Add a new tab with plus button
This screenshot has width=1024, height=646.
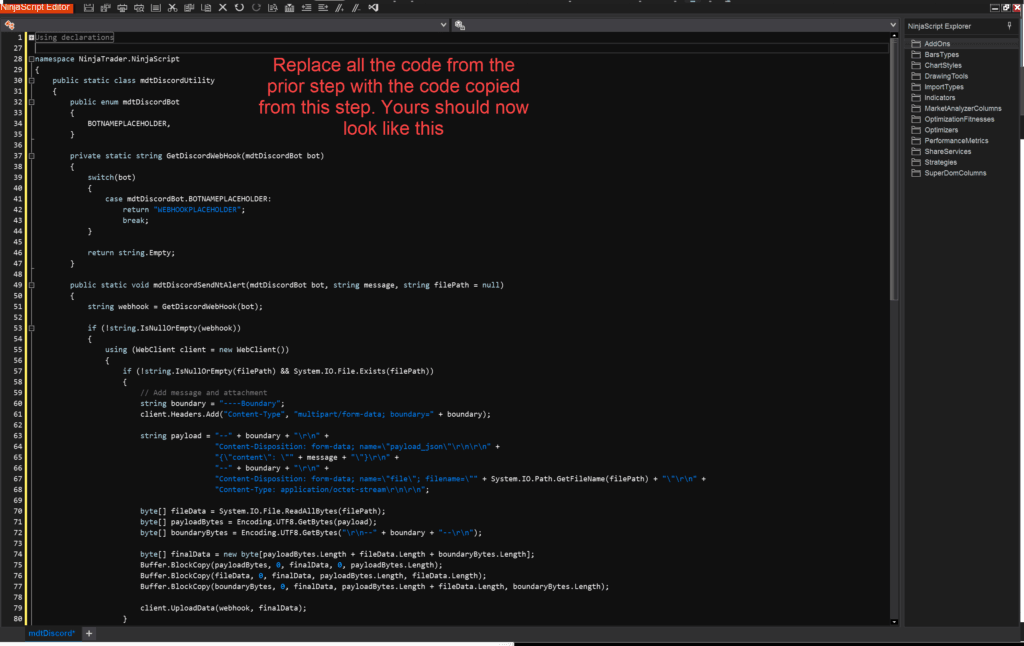pyautogui.click(x=89, y=634)
